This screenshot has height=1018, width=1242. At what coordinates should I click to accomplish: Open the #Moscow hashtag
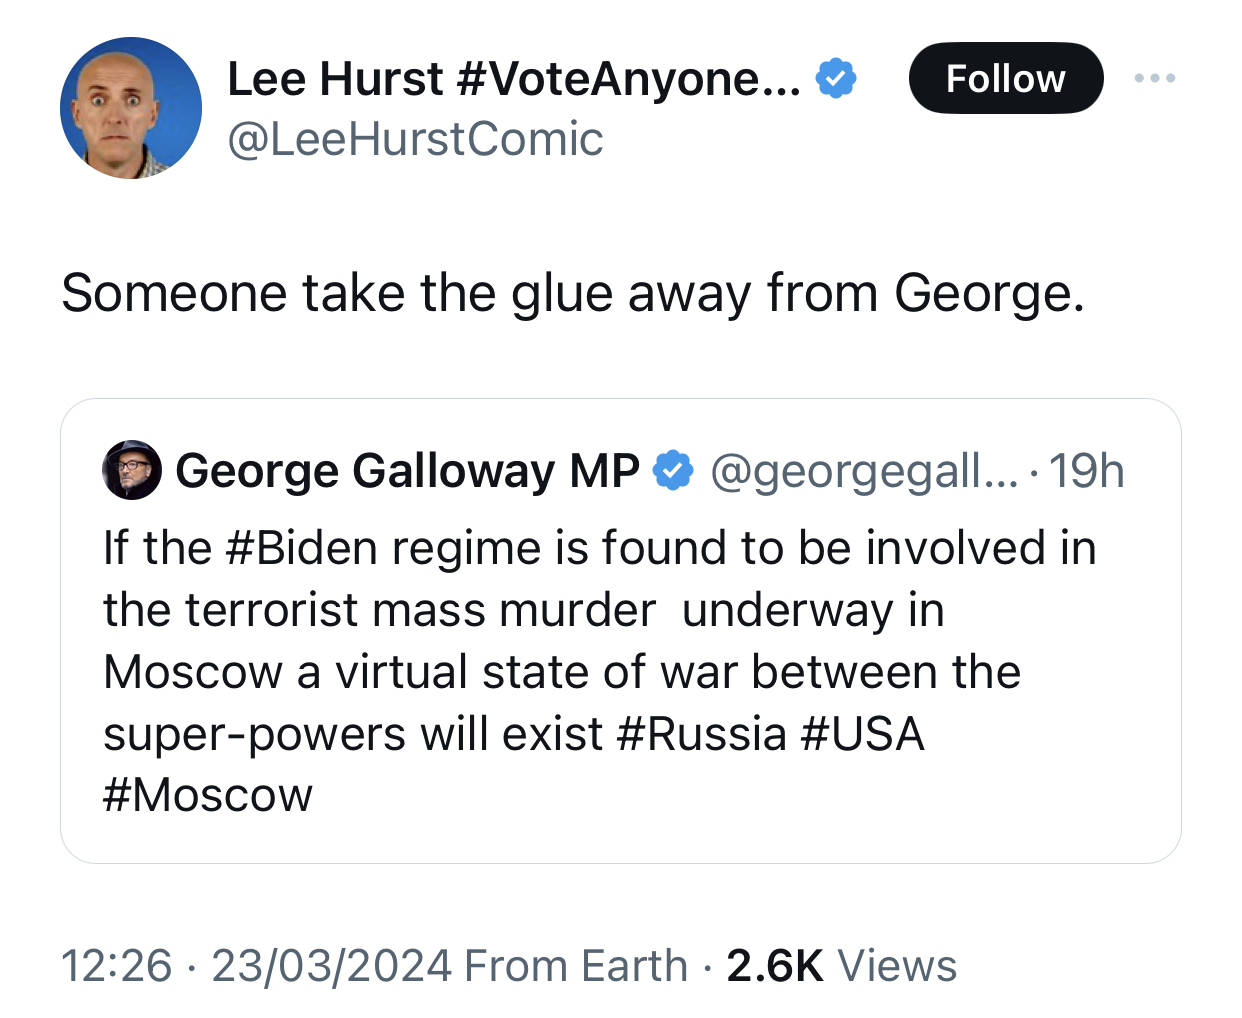click(208, 796)
